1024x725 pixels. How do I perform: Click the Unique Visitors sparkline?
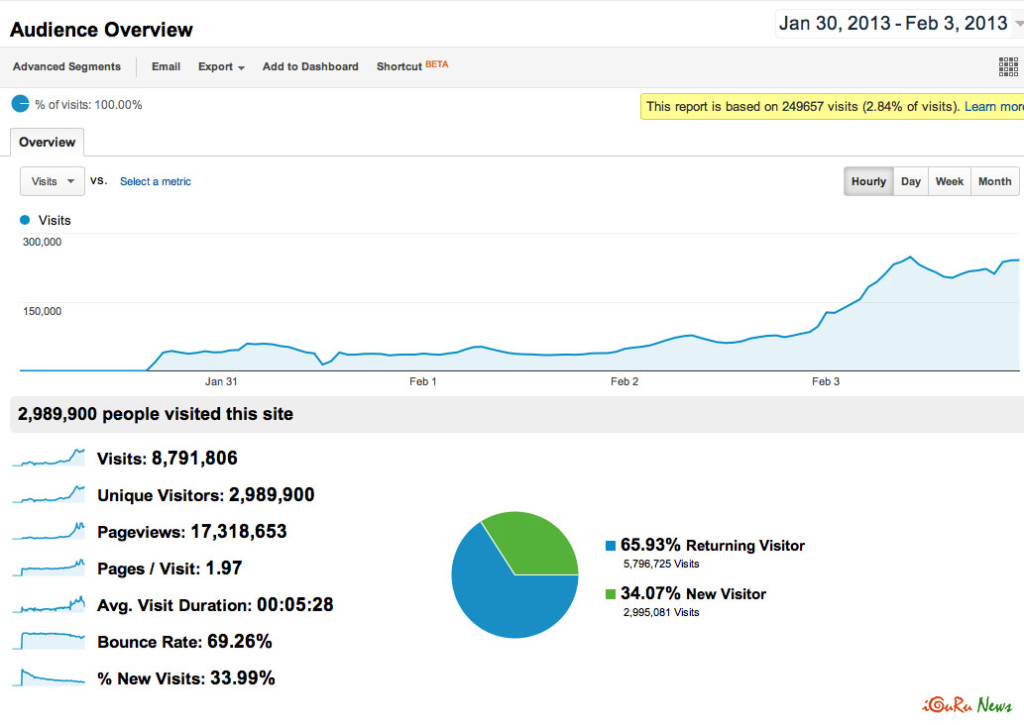(49, 494)
